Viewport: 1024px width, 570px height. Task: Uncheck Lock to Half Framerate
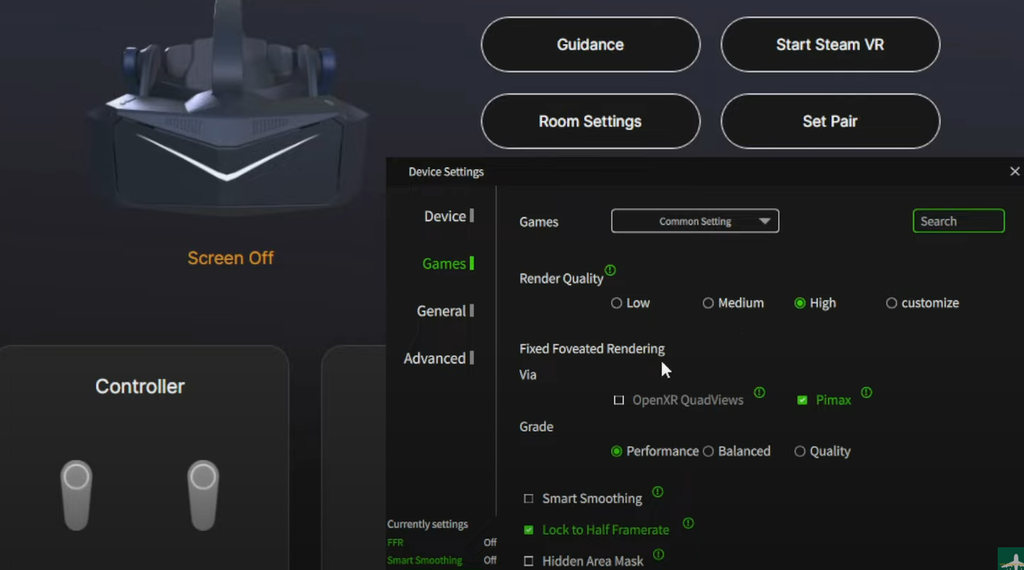coord(529,530)
